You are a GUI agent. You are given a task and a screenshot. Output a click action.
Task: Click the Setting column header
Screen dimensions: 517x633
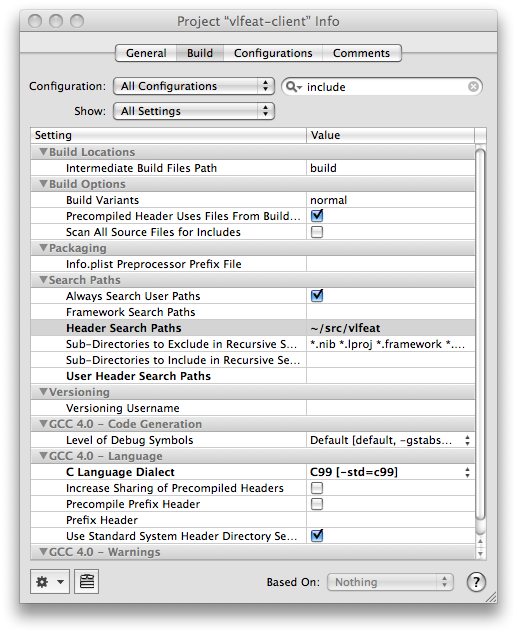[169, 135]
